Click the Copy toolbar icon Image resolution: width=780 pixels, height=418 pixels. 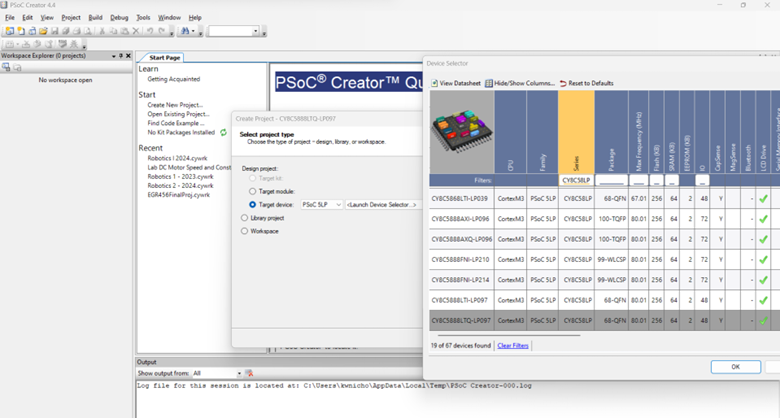pyautogui.click(x=113, y=31)
